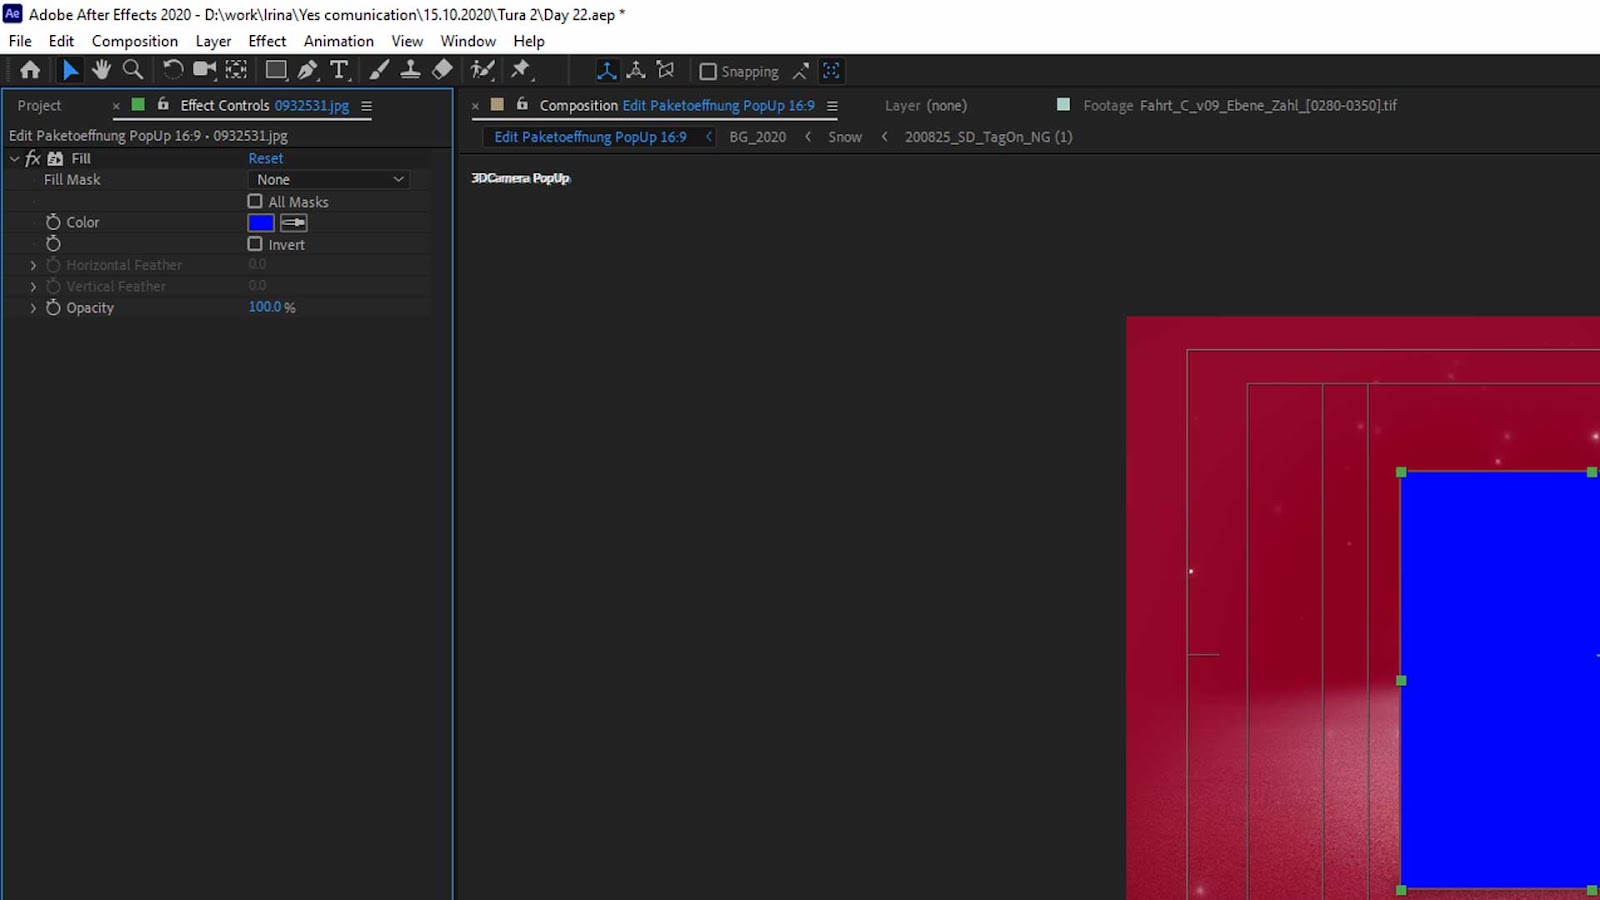Toggle the Color property stopwatch
The width and height of the screenshot is (1600, 900).
point(53,222)
